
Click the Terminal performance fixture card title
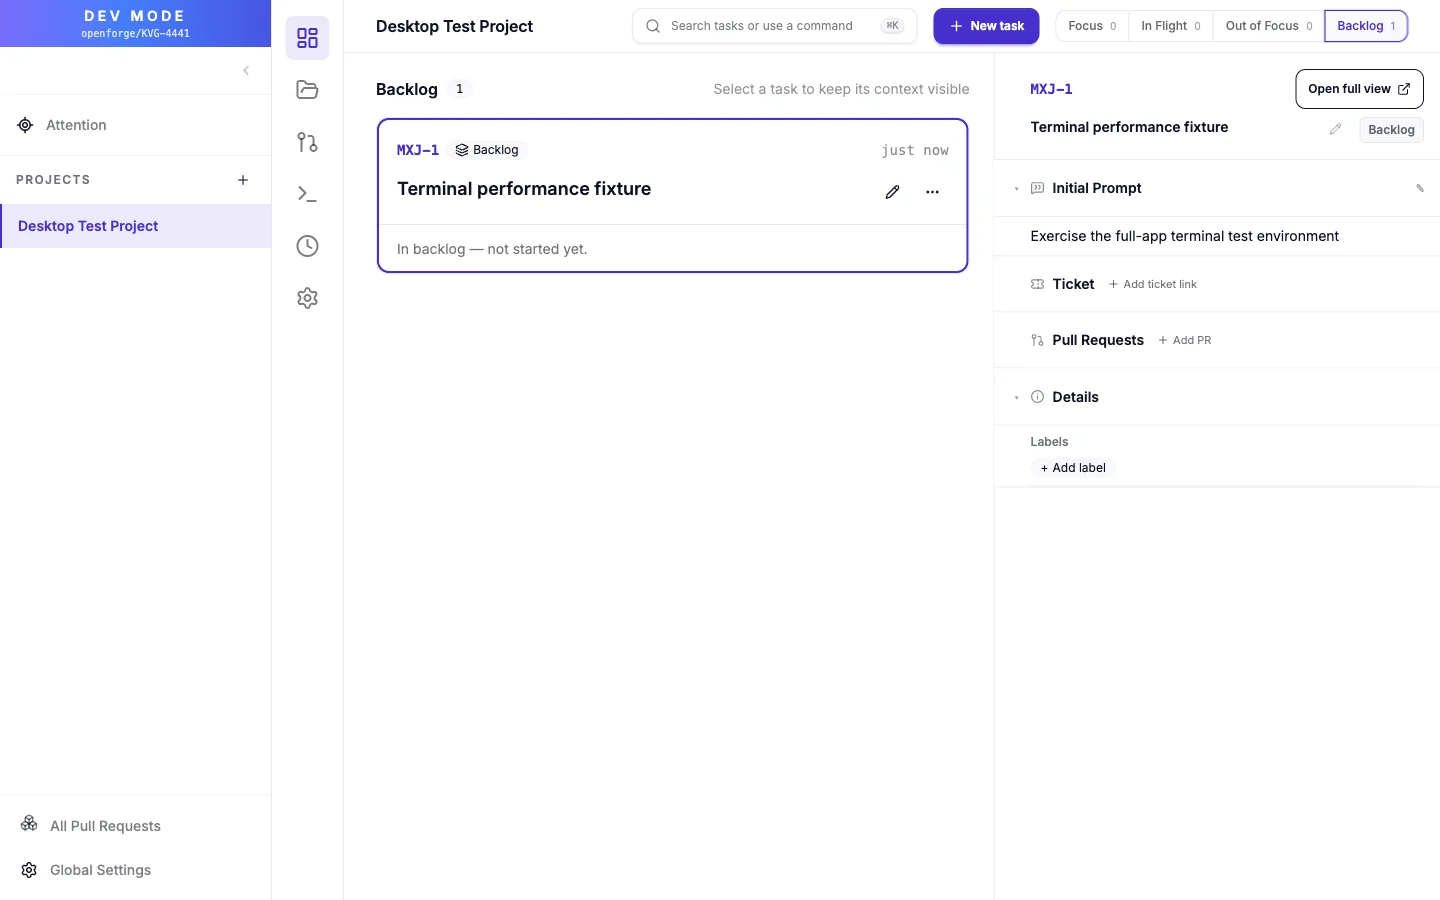(x=524, y=189)
